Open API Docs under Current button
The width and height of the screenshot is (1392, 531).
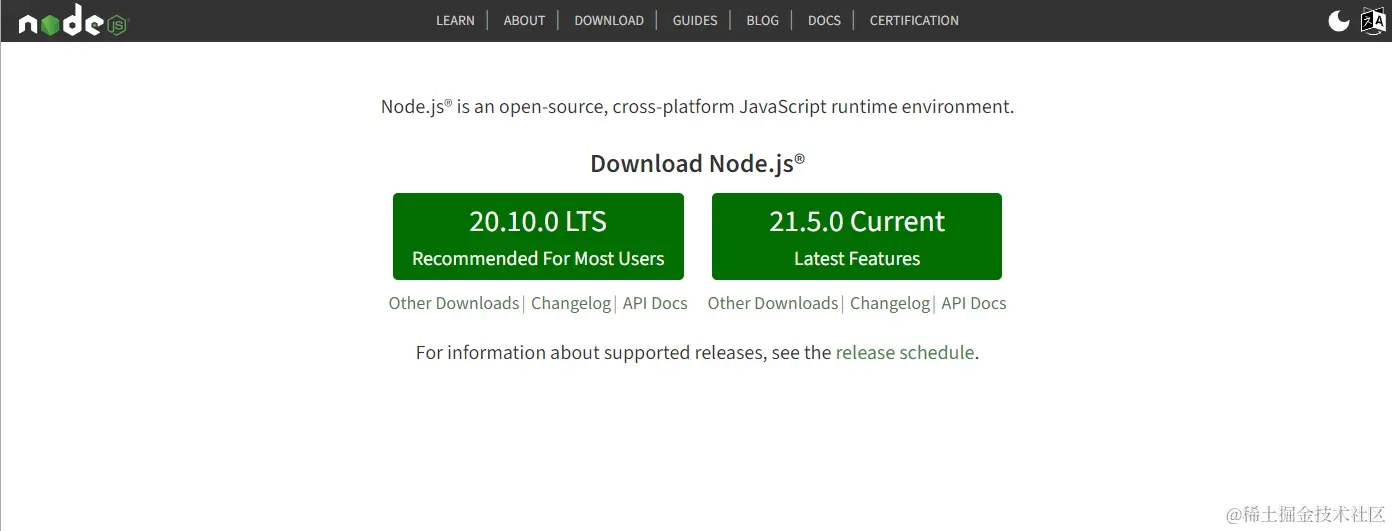click(974, 303)
